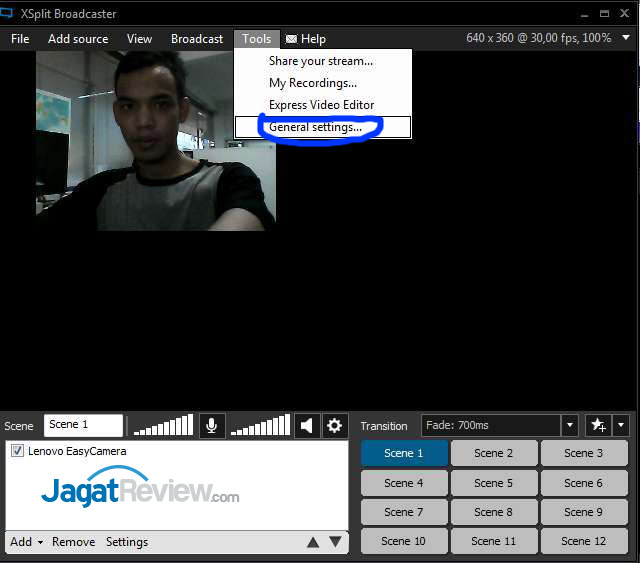640x563 pixels.
Task: Switch to Scene 10
Action: (x=404, y=541)
